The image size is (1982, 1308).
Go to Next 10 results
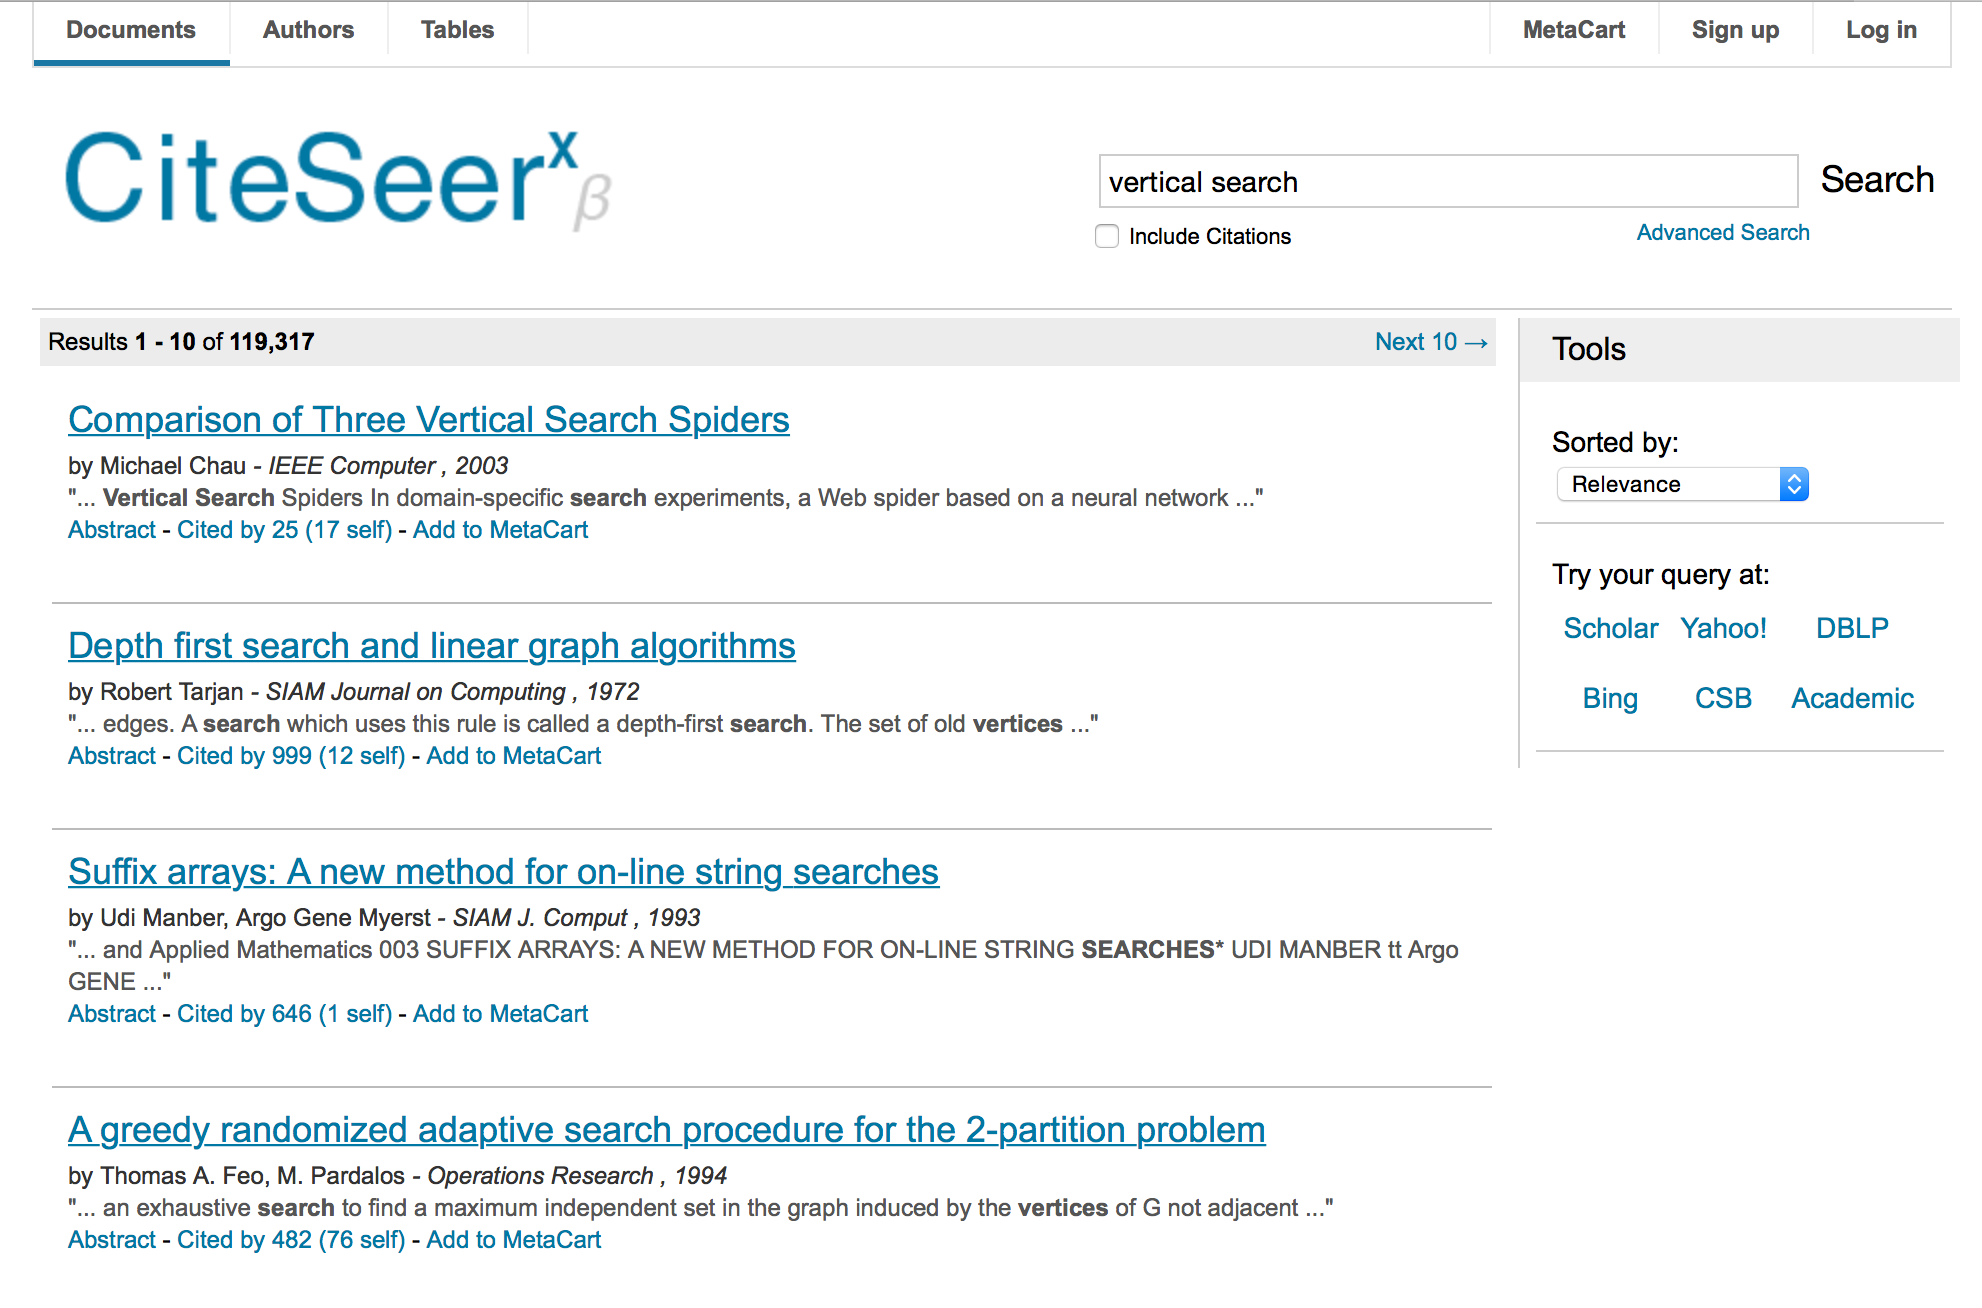tap(1430, 342)
